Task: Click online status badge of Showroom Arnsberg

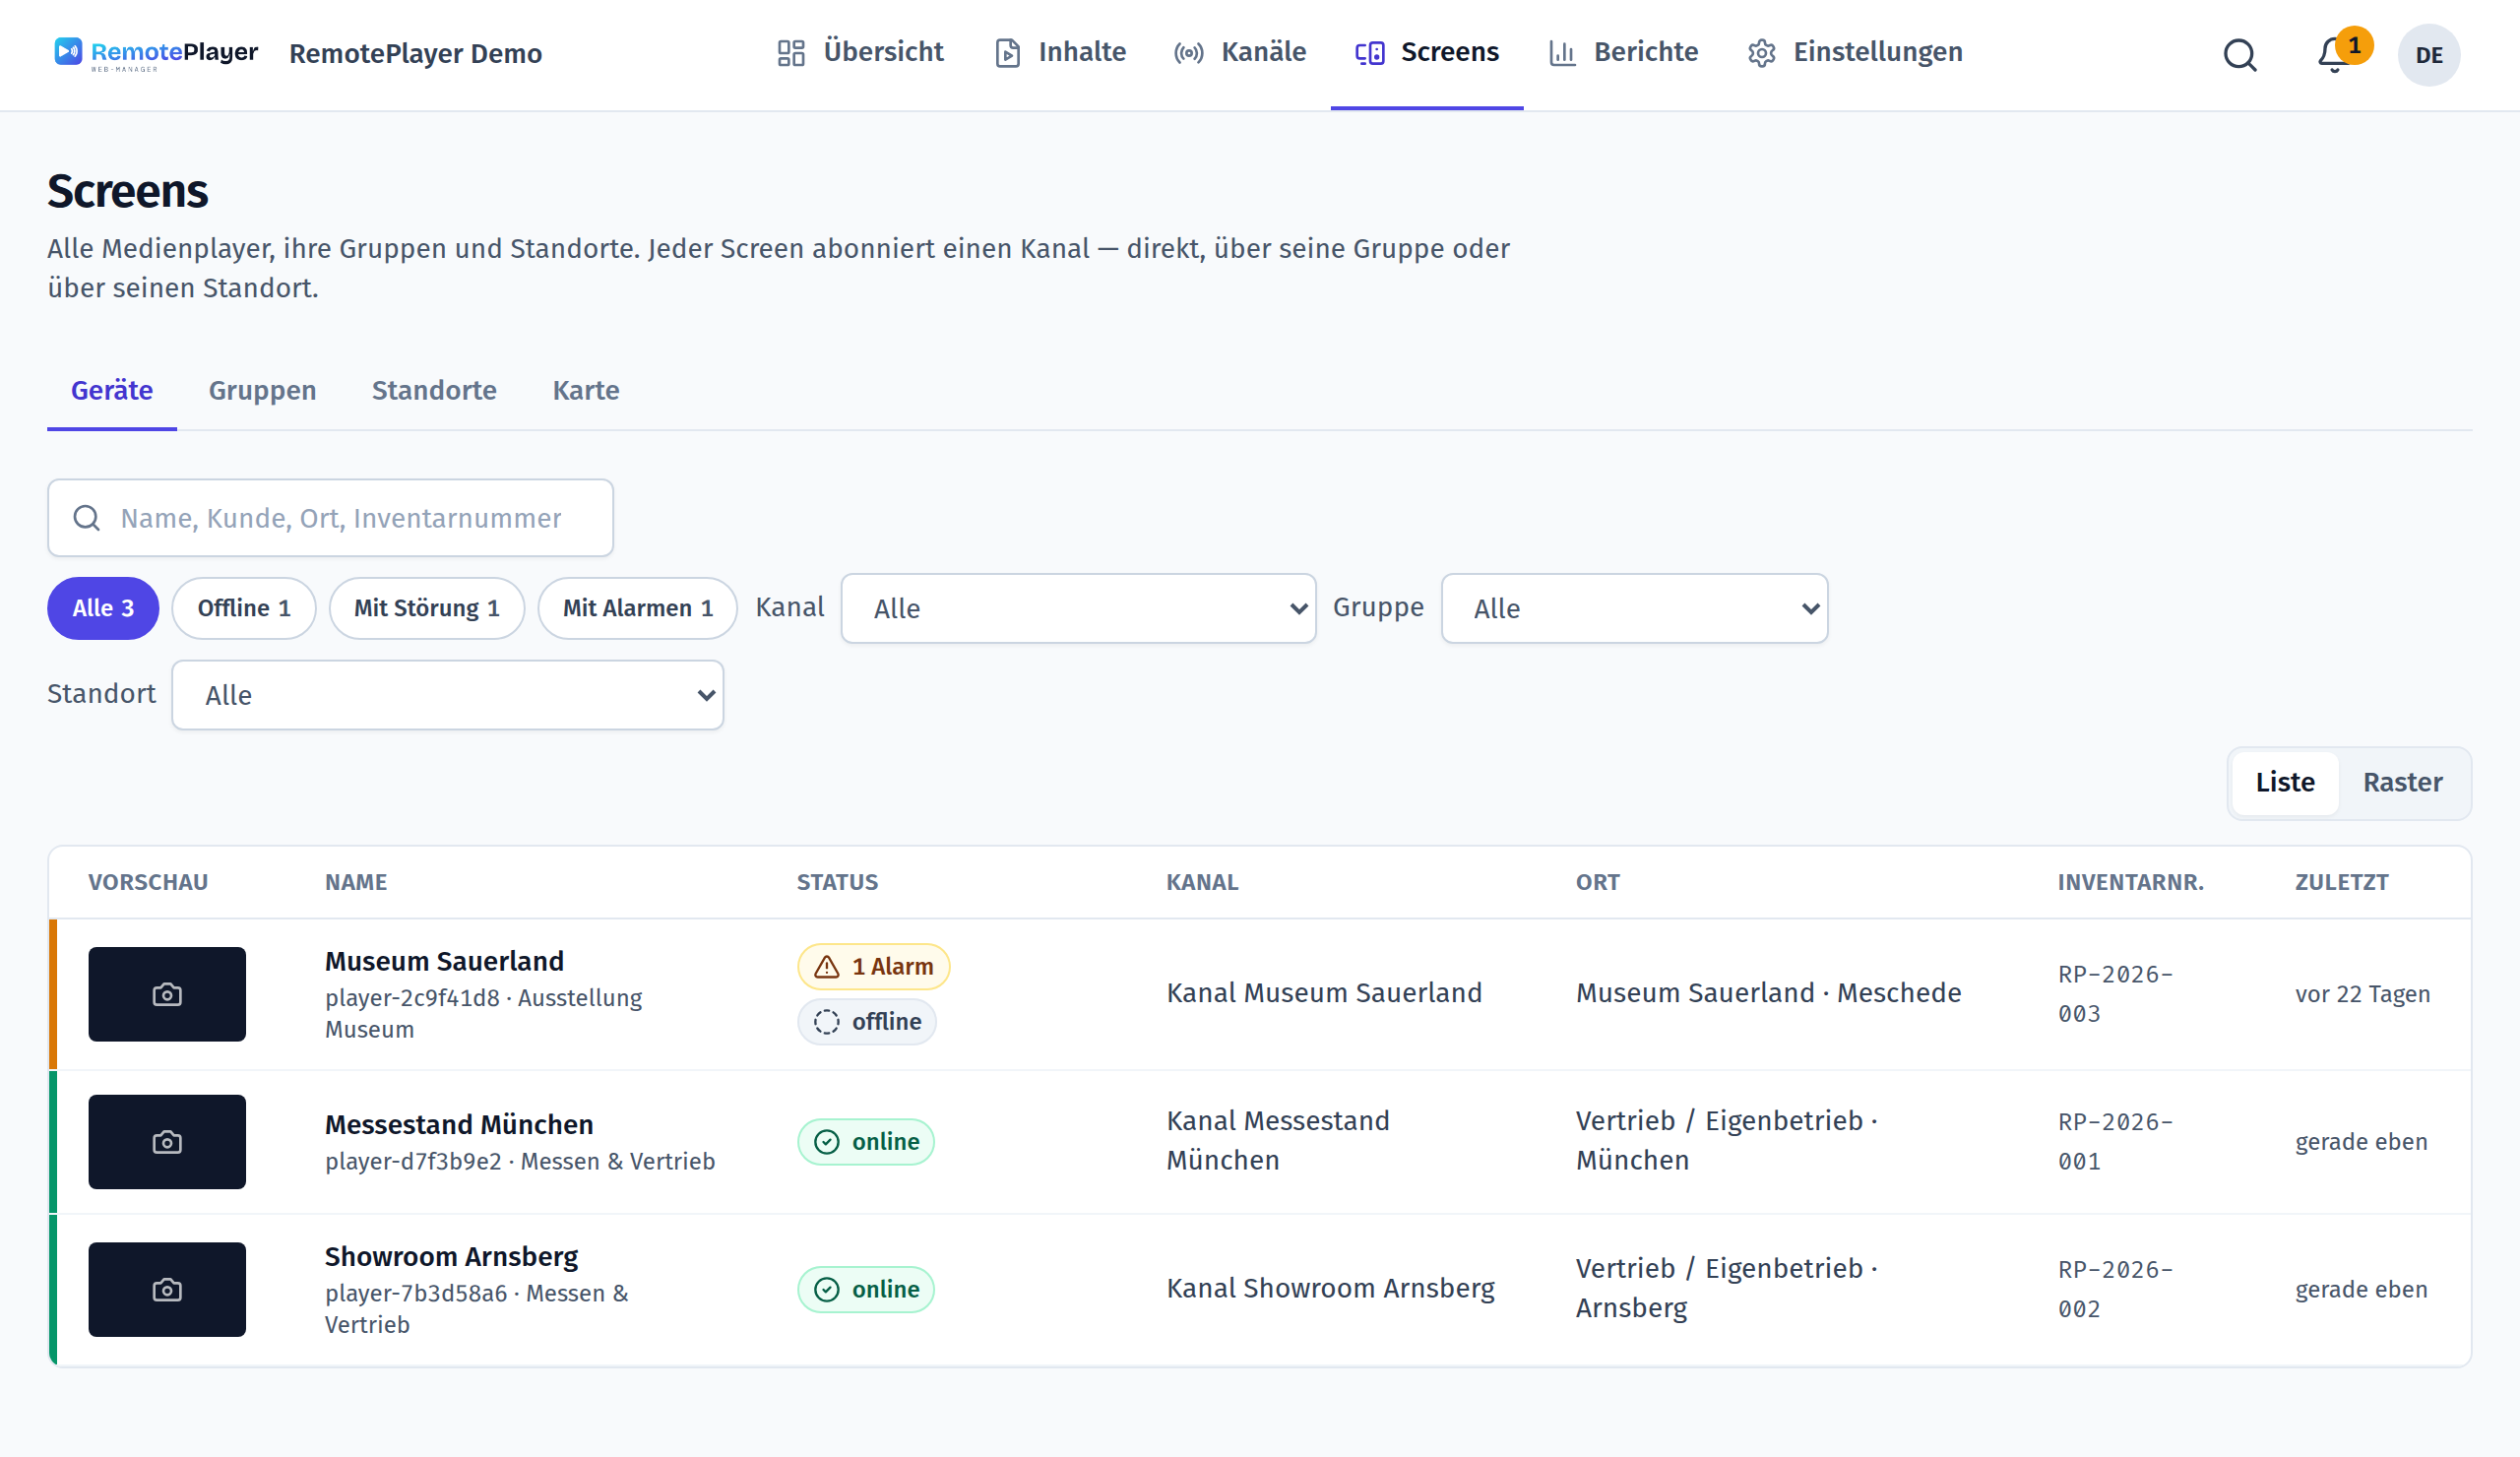Action: (866, 1290)
